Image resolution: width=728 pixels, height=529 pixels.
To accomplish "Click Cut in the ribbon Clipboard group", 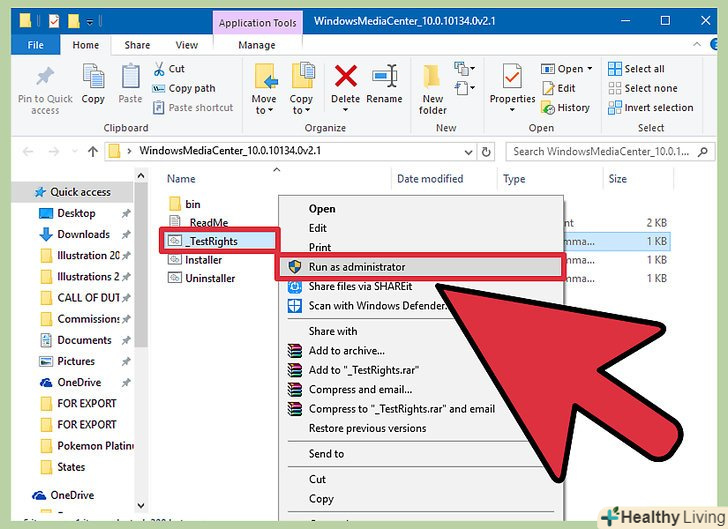I will pyautogui.click(x=169, y=69).
